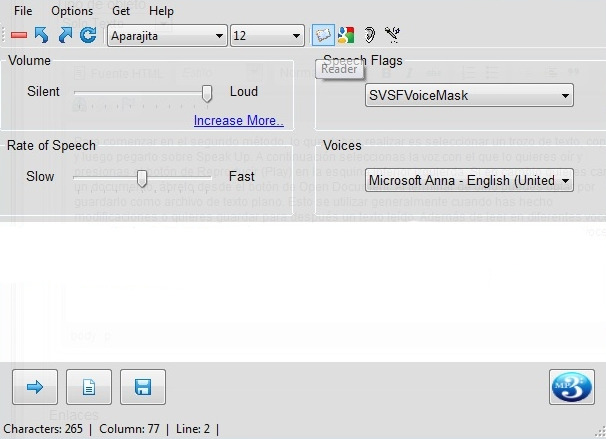Click the redo arrow icon
Viewport: 606px width, 439px height.
tap(64, 36)
